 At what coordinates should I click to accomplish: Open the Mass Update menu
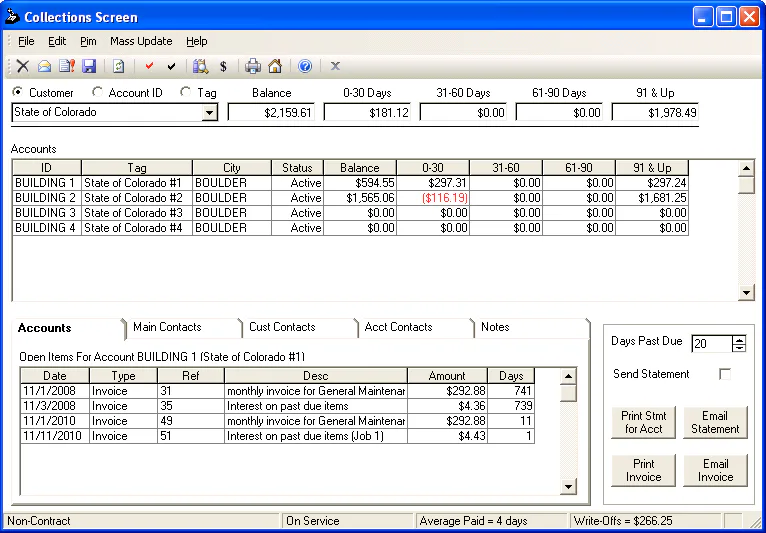tap(141, 41)
